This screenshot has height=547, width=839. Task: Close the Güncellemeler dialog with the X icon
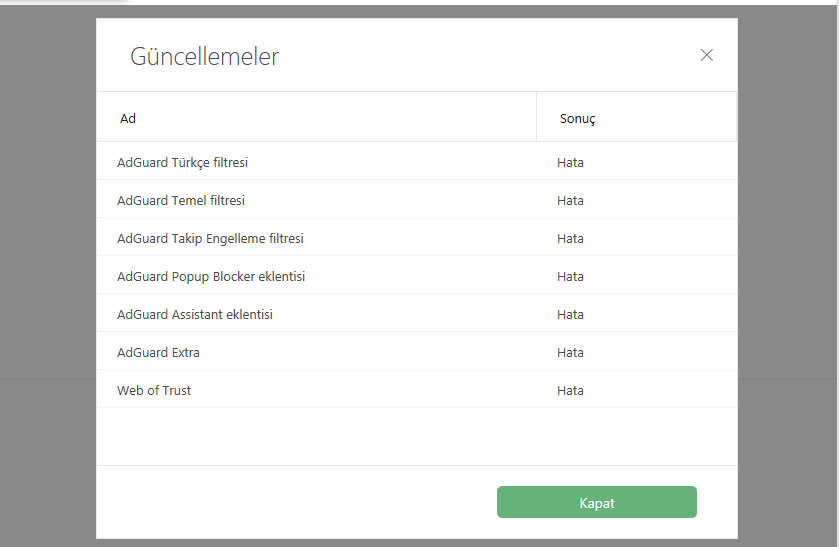707,55
